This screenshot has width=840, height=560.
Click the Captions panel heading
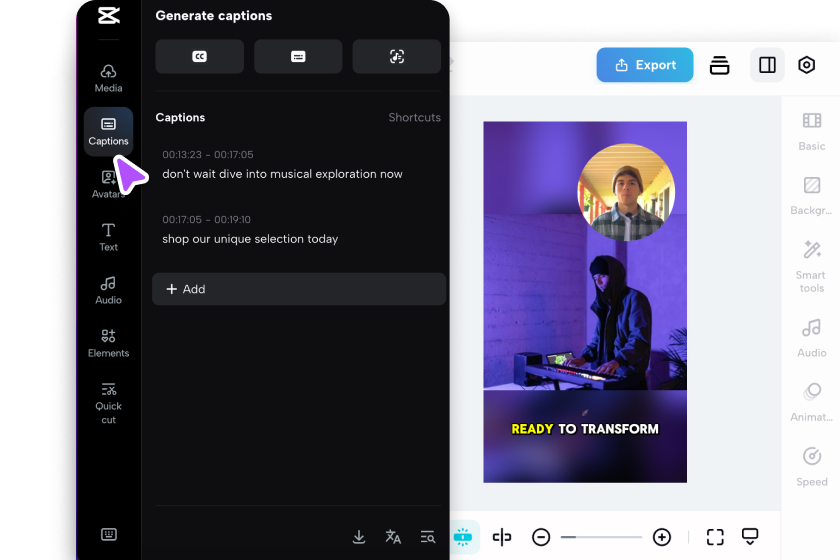[180, 117]
